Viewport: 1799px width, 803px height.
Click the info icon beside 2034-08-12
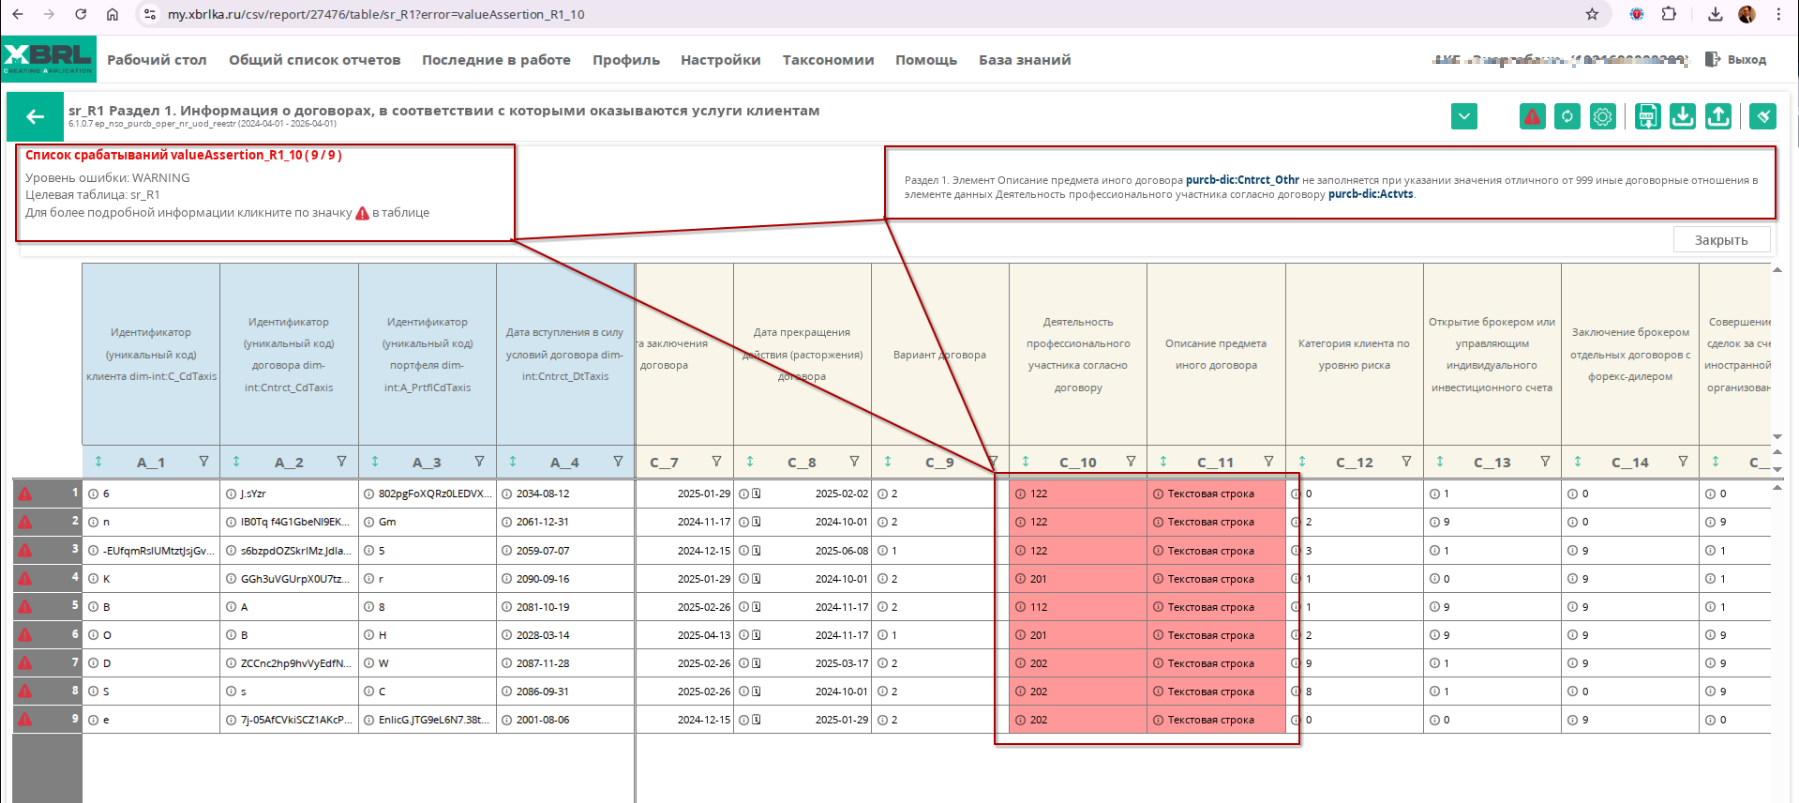tap(506, 494)
